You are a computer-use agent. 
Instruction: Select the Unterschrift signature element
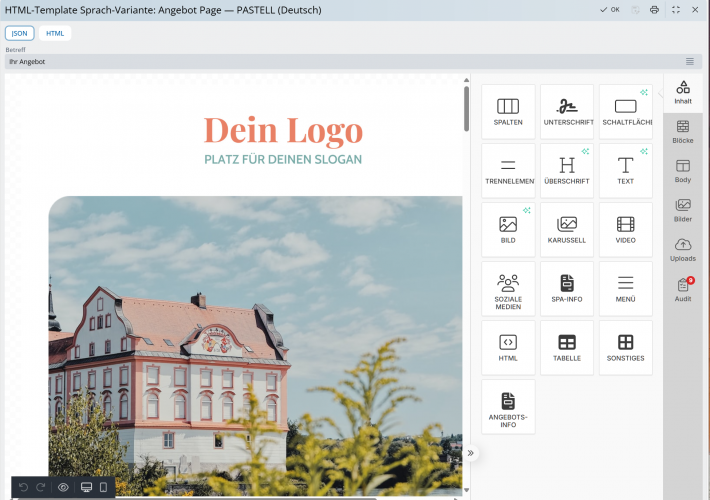567,111
